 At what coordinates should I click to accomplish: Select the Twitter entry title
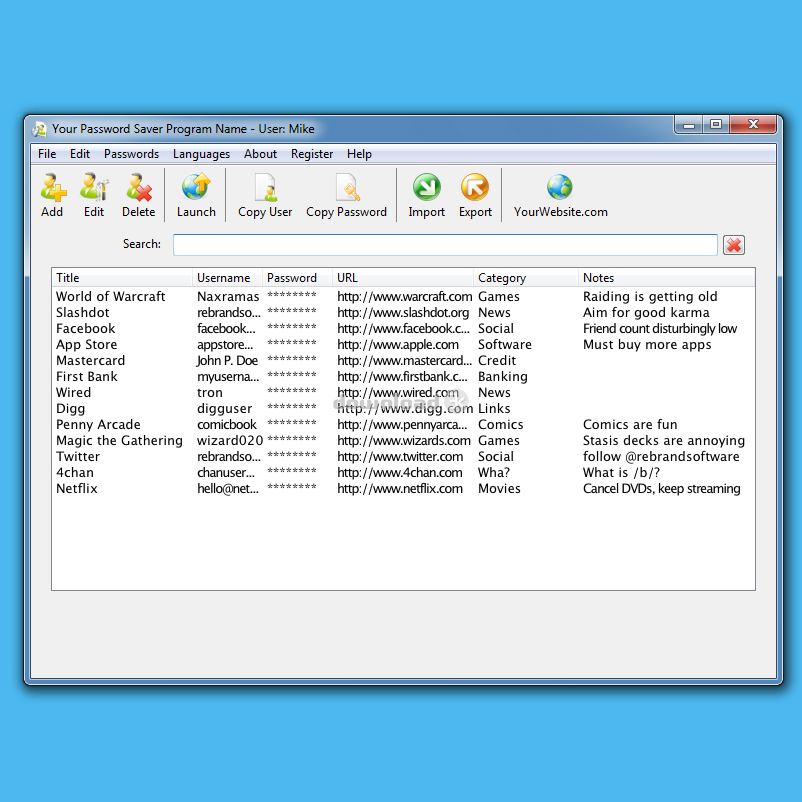coord(78,456)
